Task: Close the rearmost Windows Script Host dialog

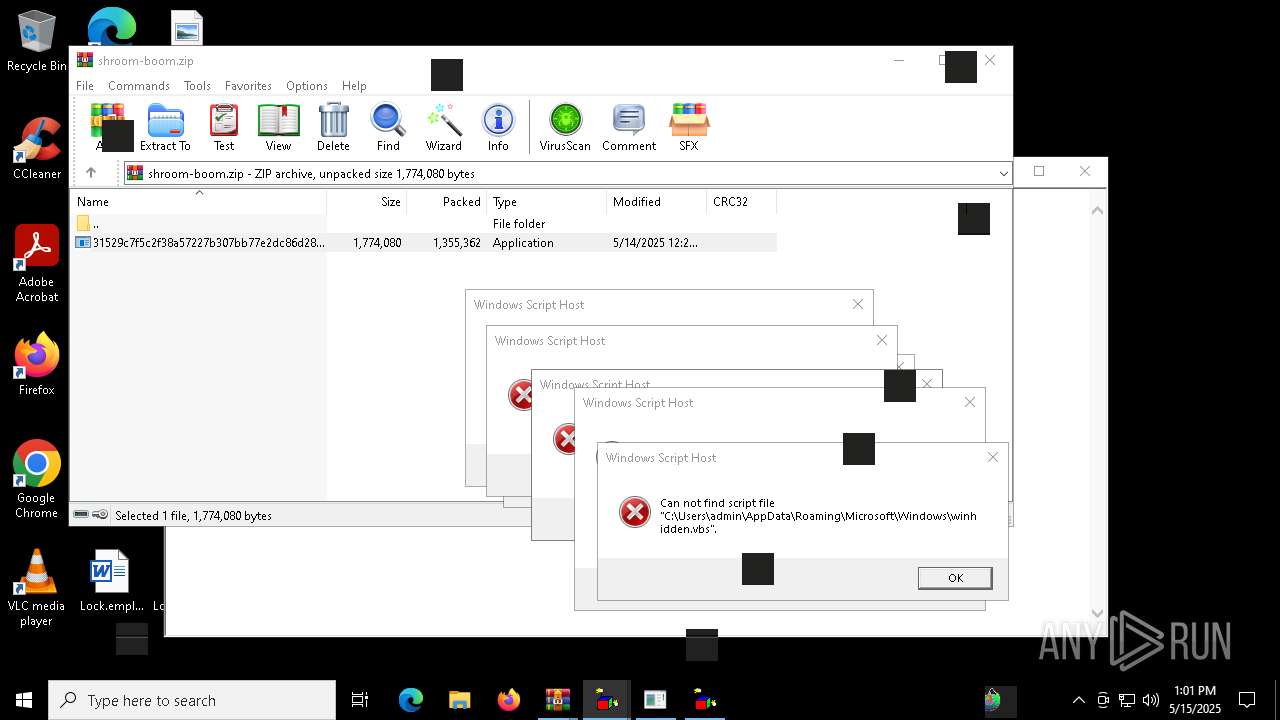Action: [x=857, y=304]
